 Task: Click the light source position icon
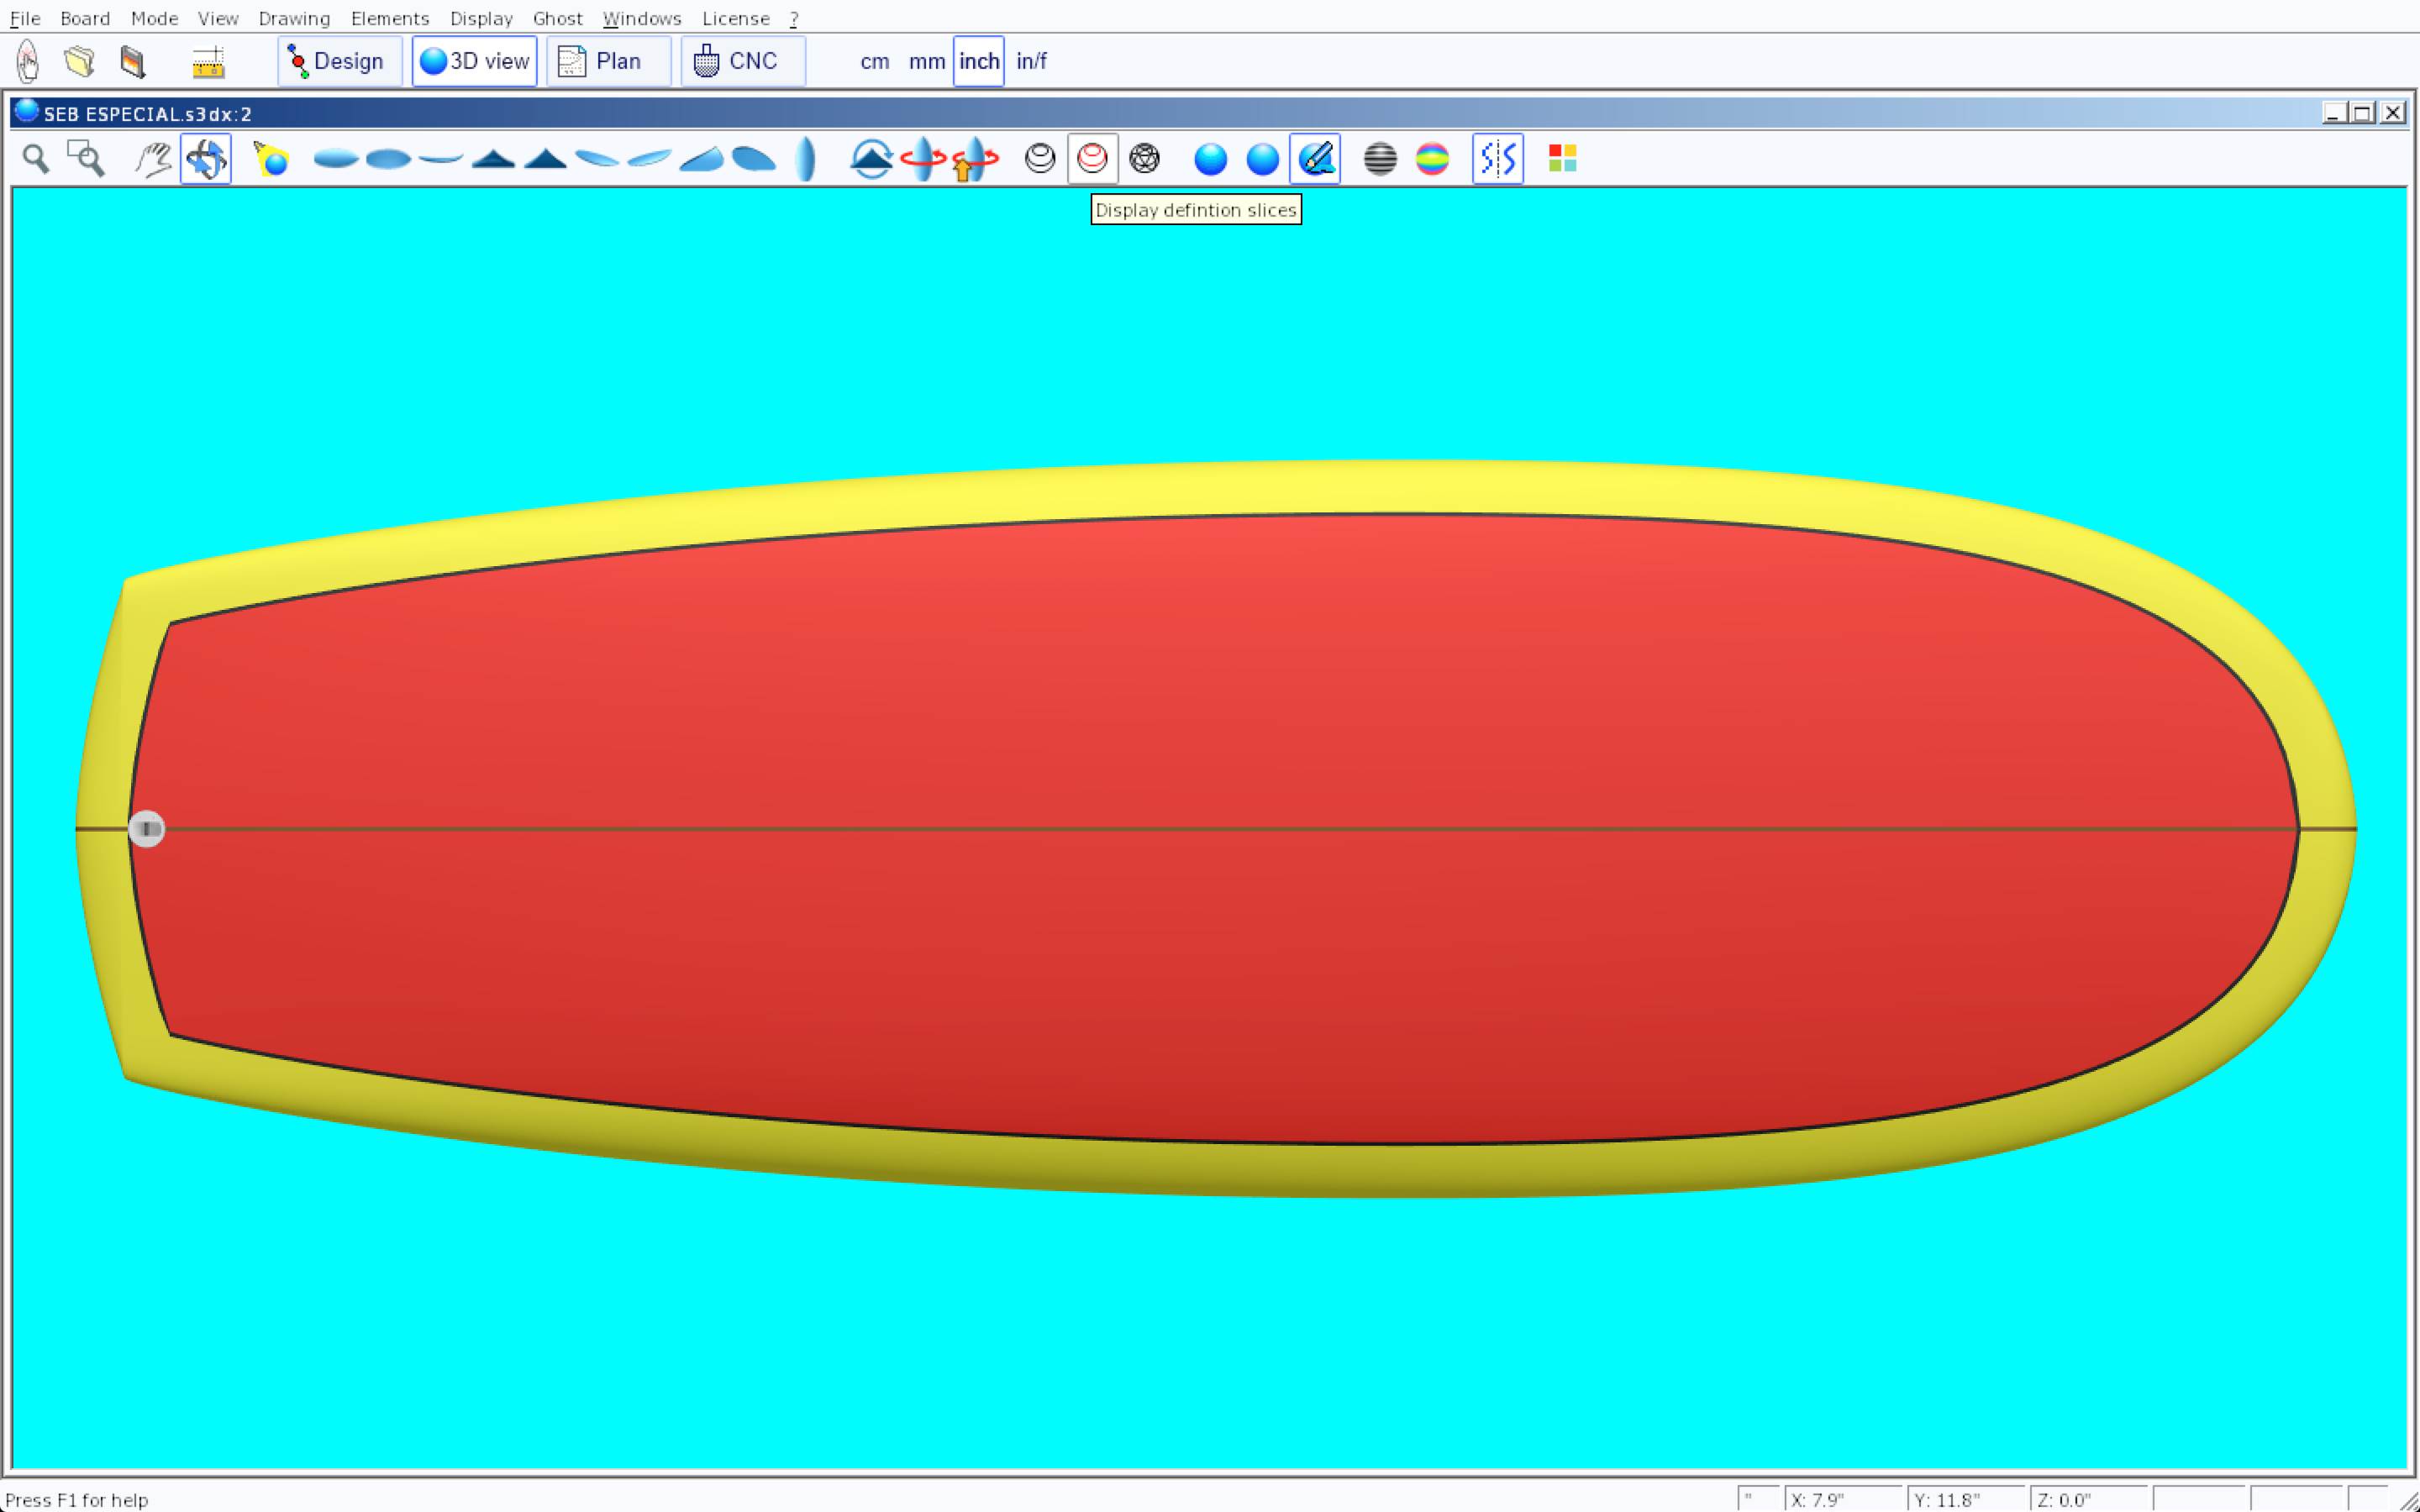[271, 158]
